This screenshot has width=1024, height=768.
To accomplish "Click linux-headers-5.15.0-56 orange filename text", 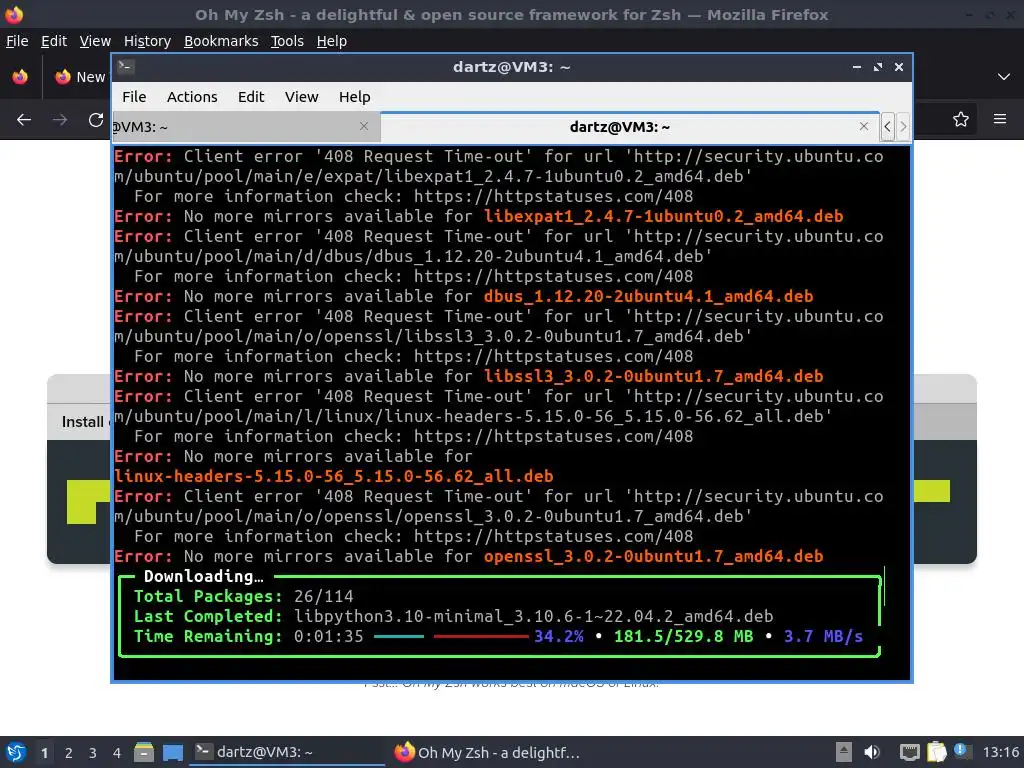I will [x=334, y=476].
